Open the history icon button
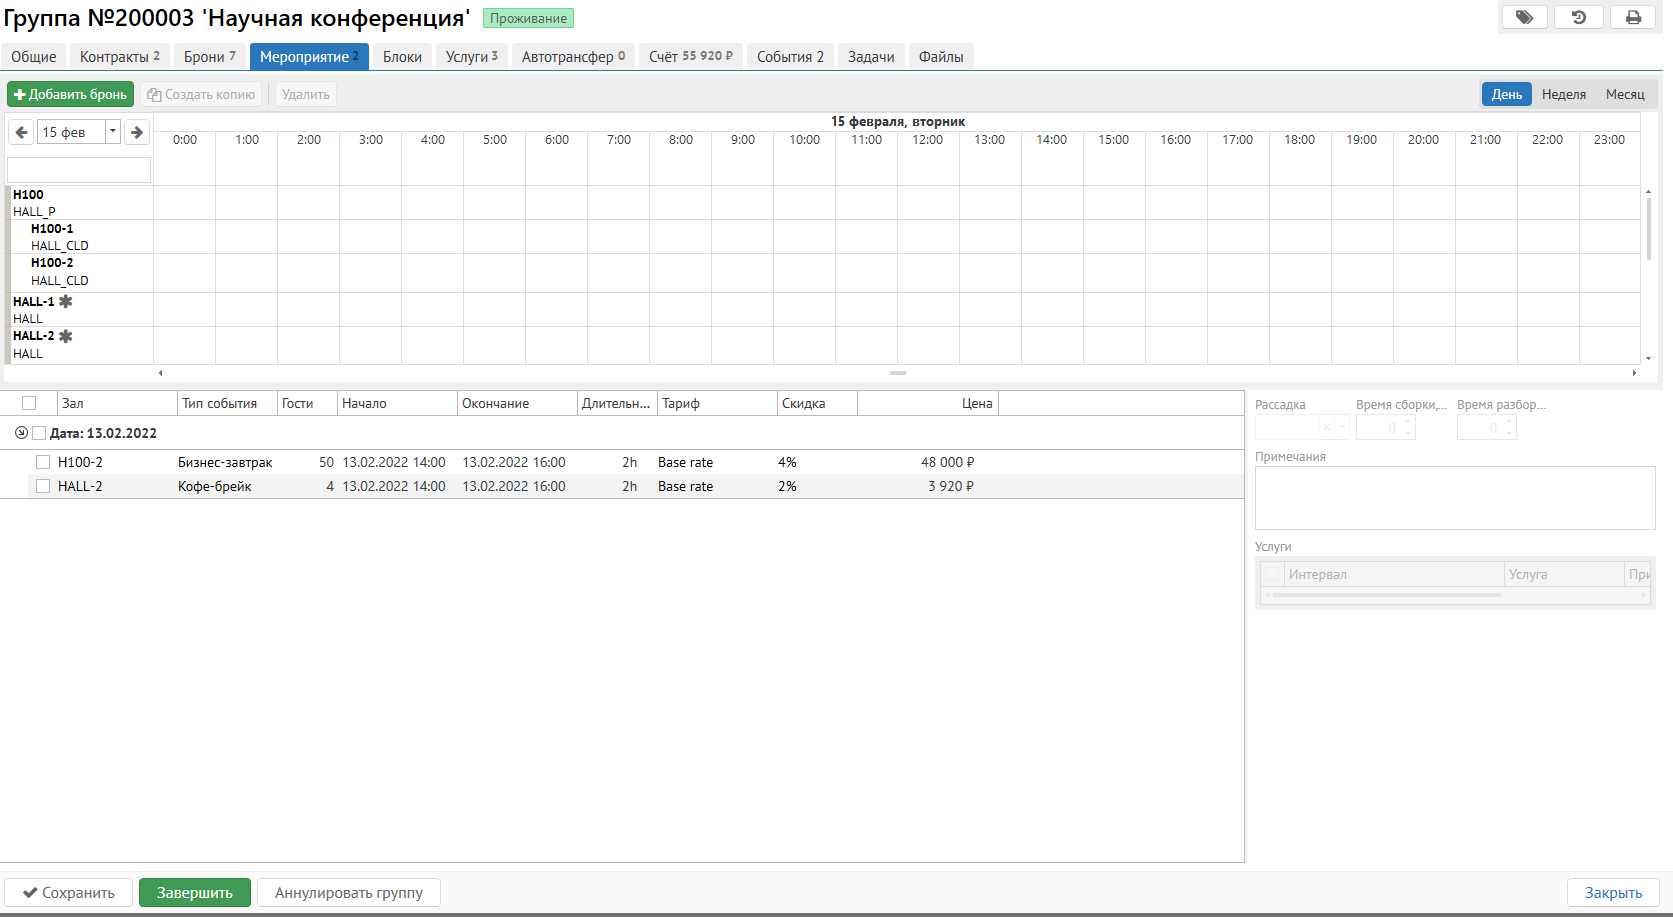Screen dimensions: 1673x917 [1579, 18]
